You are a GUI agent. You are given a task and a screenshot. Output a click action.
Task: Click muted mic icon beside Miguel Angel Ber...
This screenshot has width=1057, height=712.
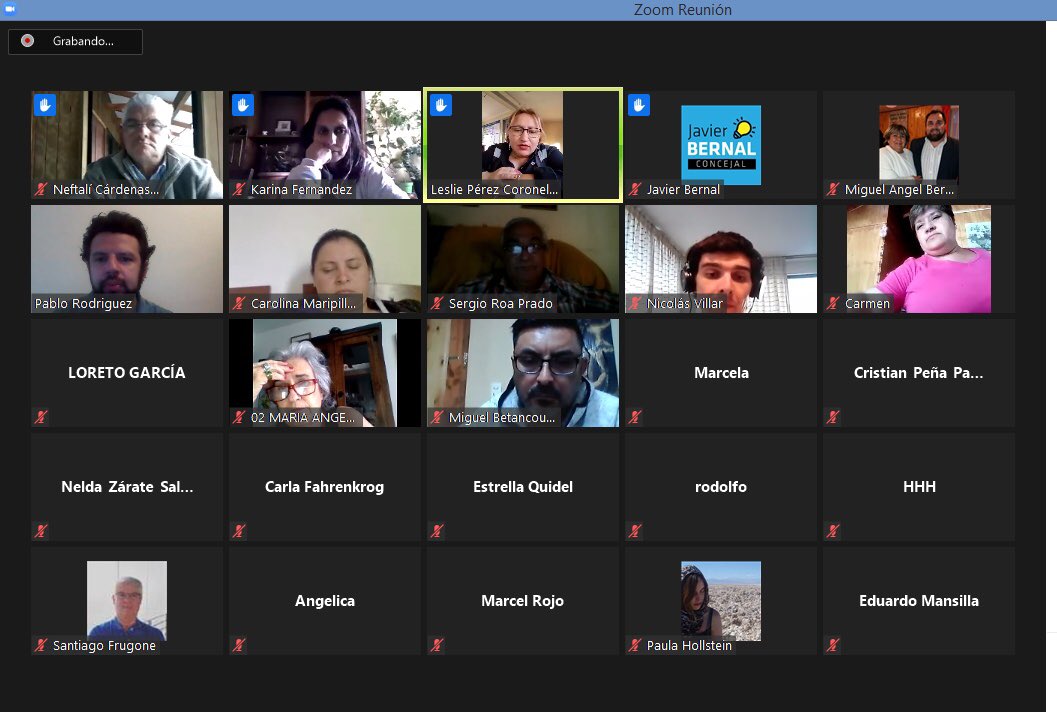[833, 189]
